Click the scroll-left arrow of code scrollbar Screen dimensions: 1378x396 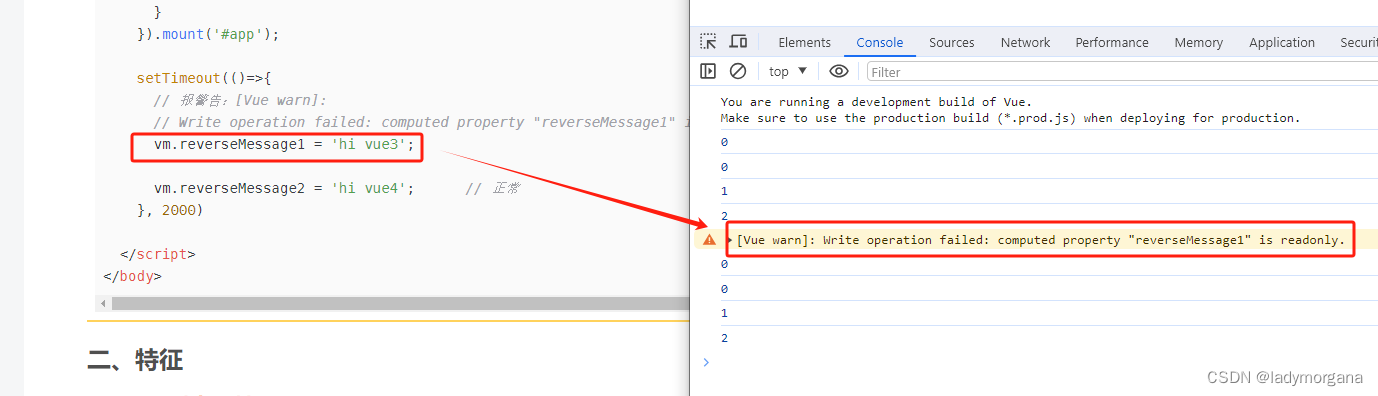coord(103,303)
